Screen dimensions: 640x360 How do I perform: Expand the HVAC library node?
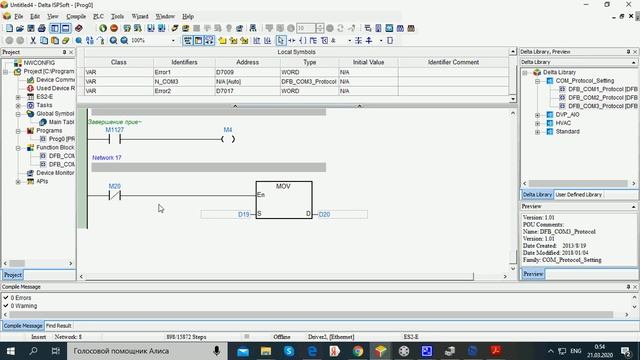pyautogui.click(x=537, y=123)
